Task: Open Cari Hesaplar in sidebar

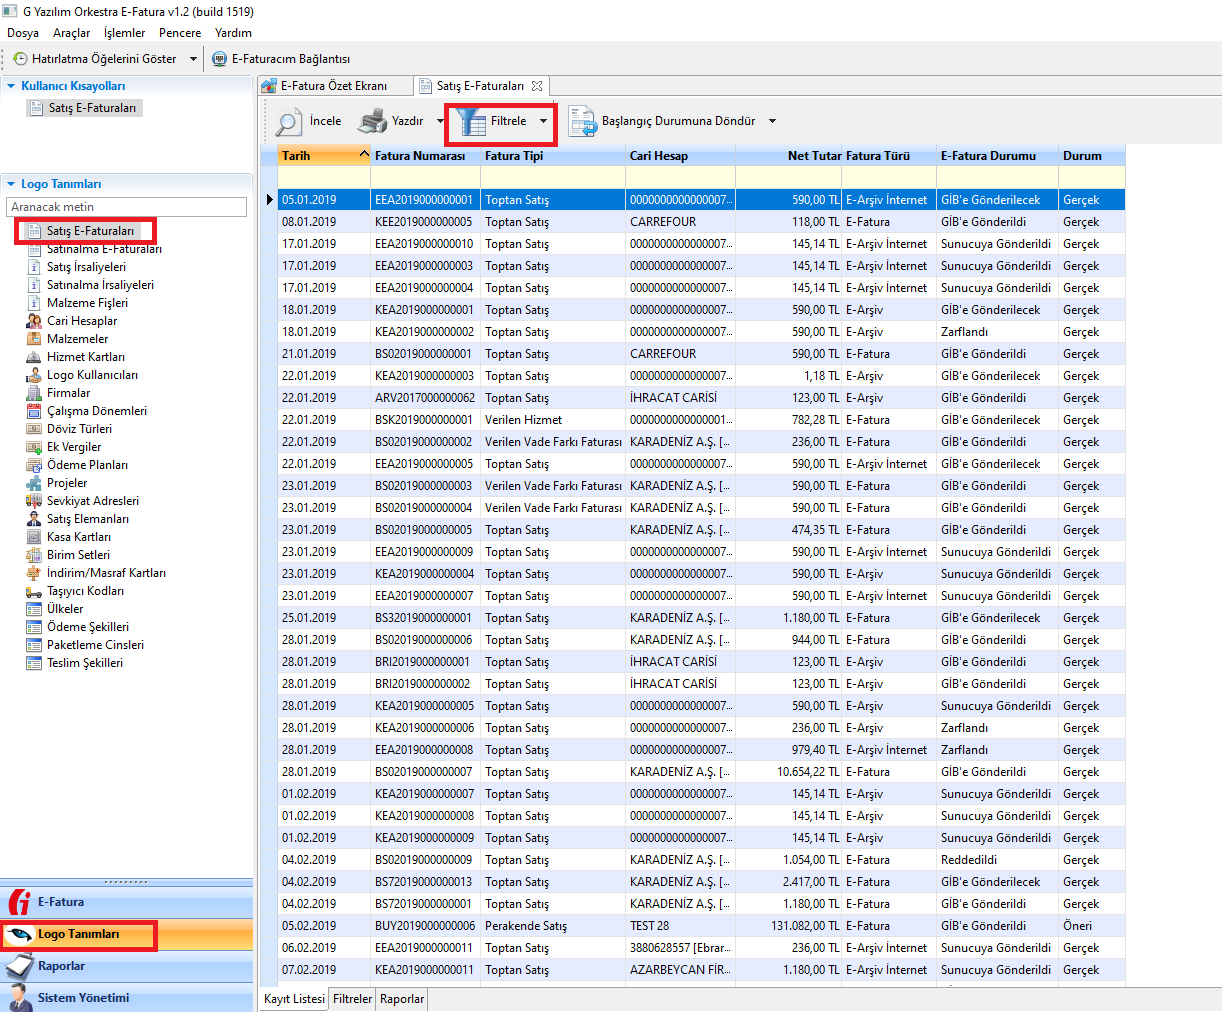Action: tap(81, 321)
